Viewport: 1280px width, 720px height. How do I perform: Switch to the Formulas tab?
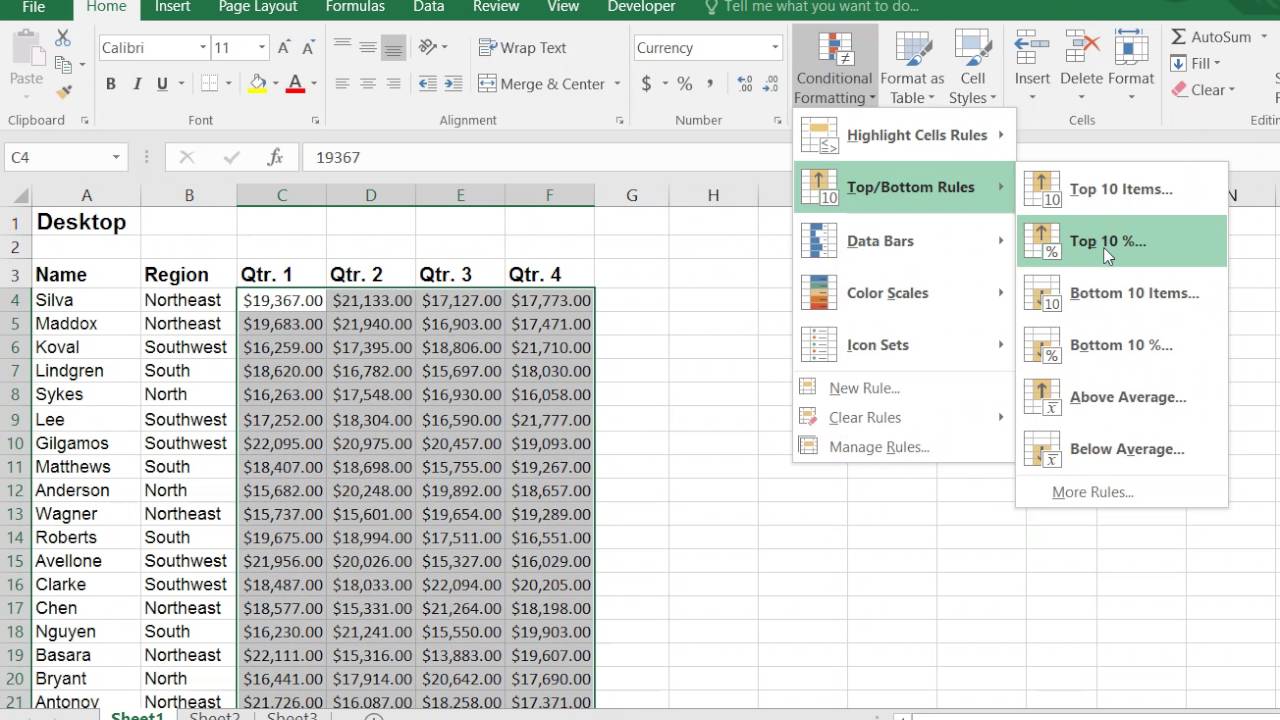coord(355,7)
